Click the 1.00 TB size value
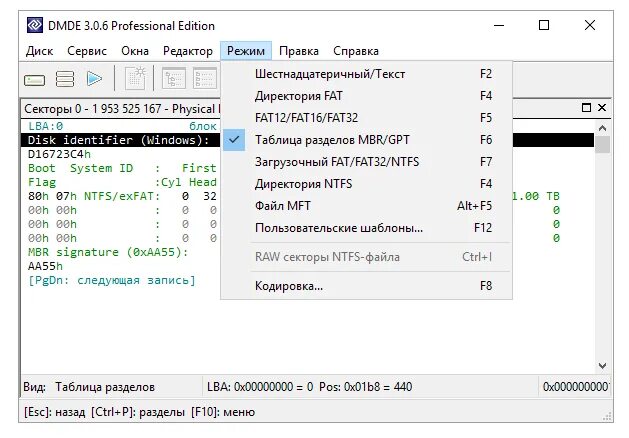The image size is (629, 438). point(536,196)
